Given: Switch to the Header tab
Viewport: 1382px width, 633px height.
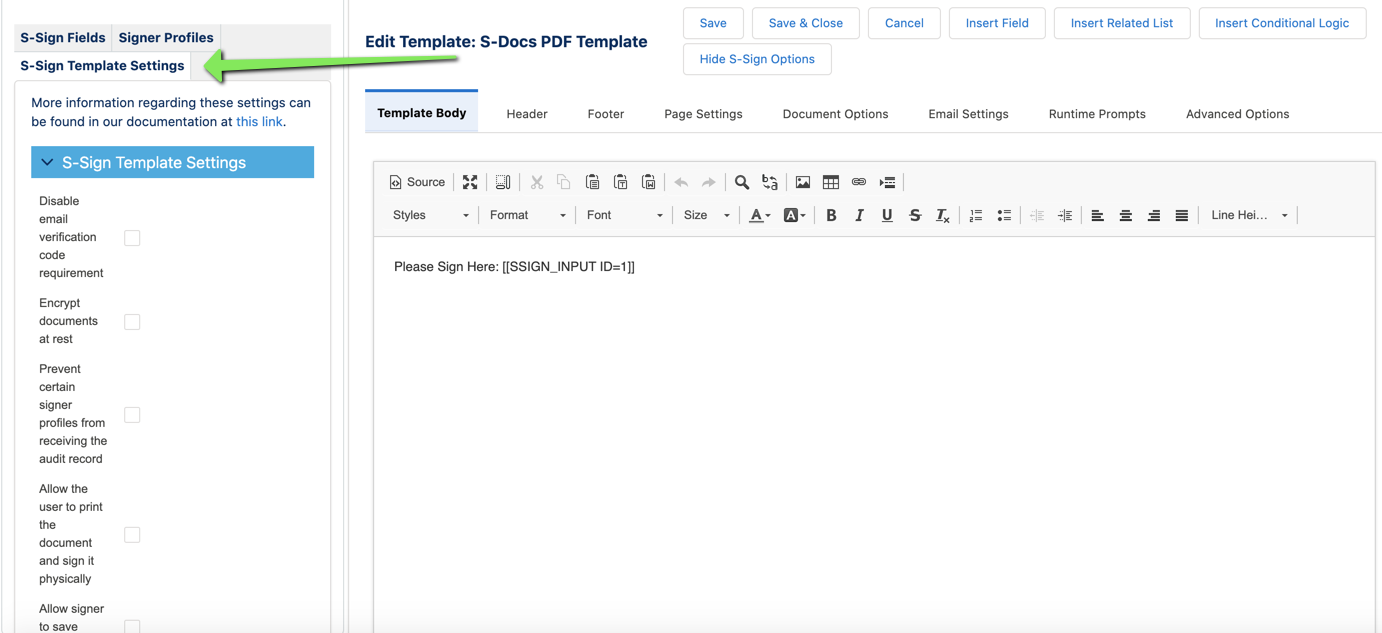Looking at the screenshot, I should (527, 114).
